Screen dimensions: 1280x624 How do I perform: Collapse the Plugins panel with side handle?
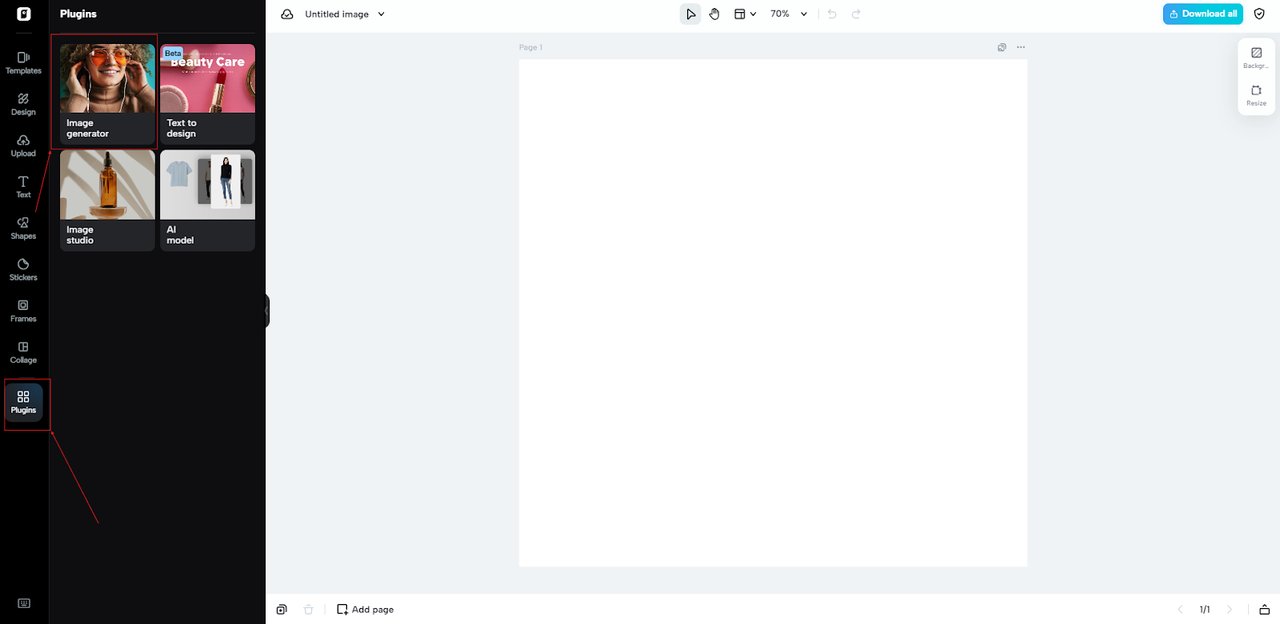pyautogui.click(x=266, y=310)
